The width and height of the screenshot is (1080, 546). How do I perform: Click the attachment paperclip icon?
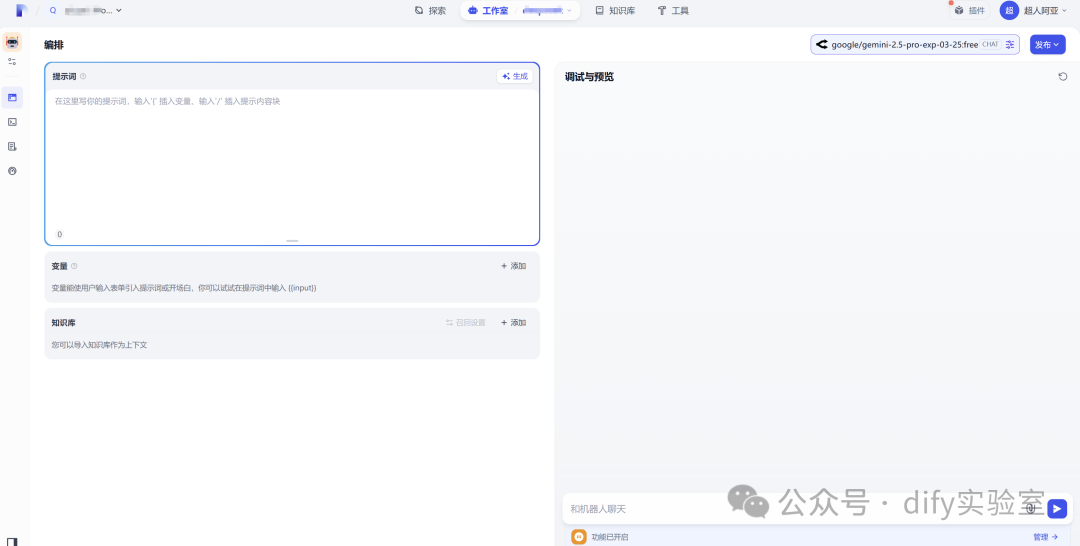click(1031, 509)
